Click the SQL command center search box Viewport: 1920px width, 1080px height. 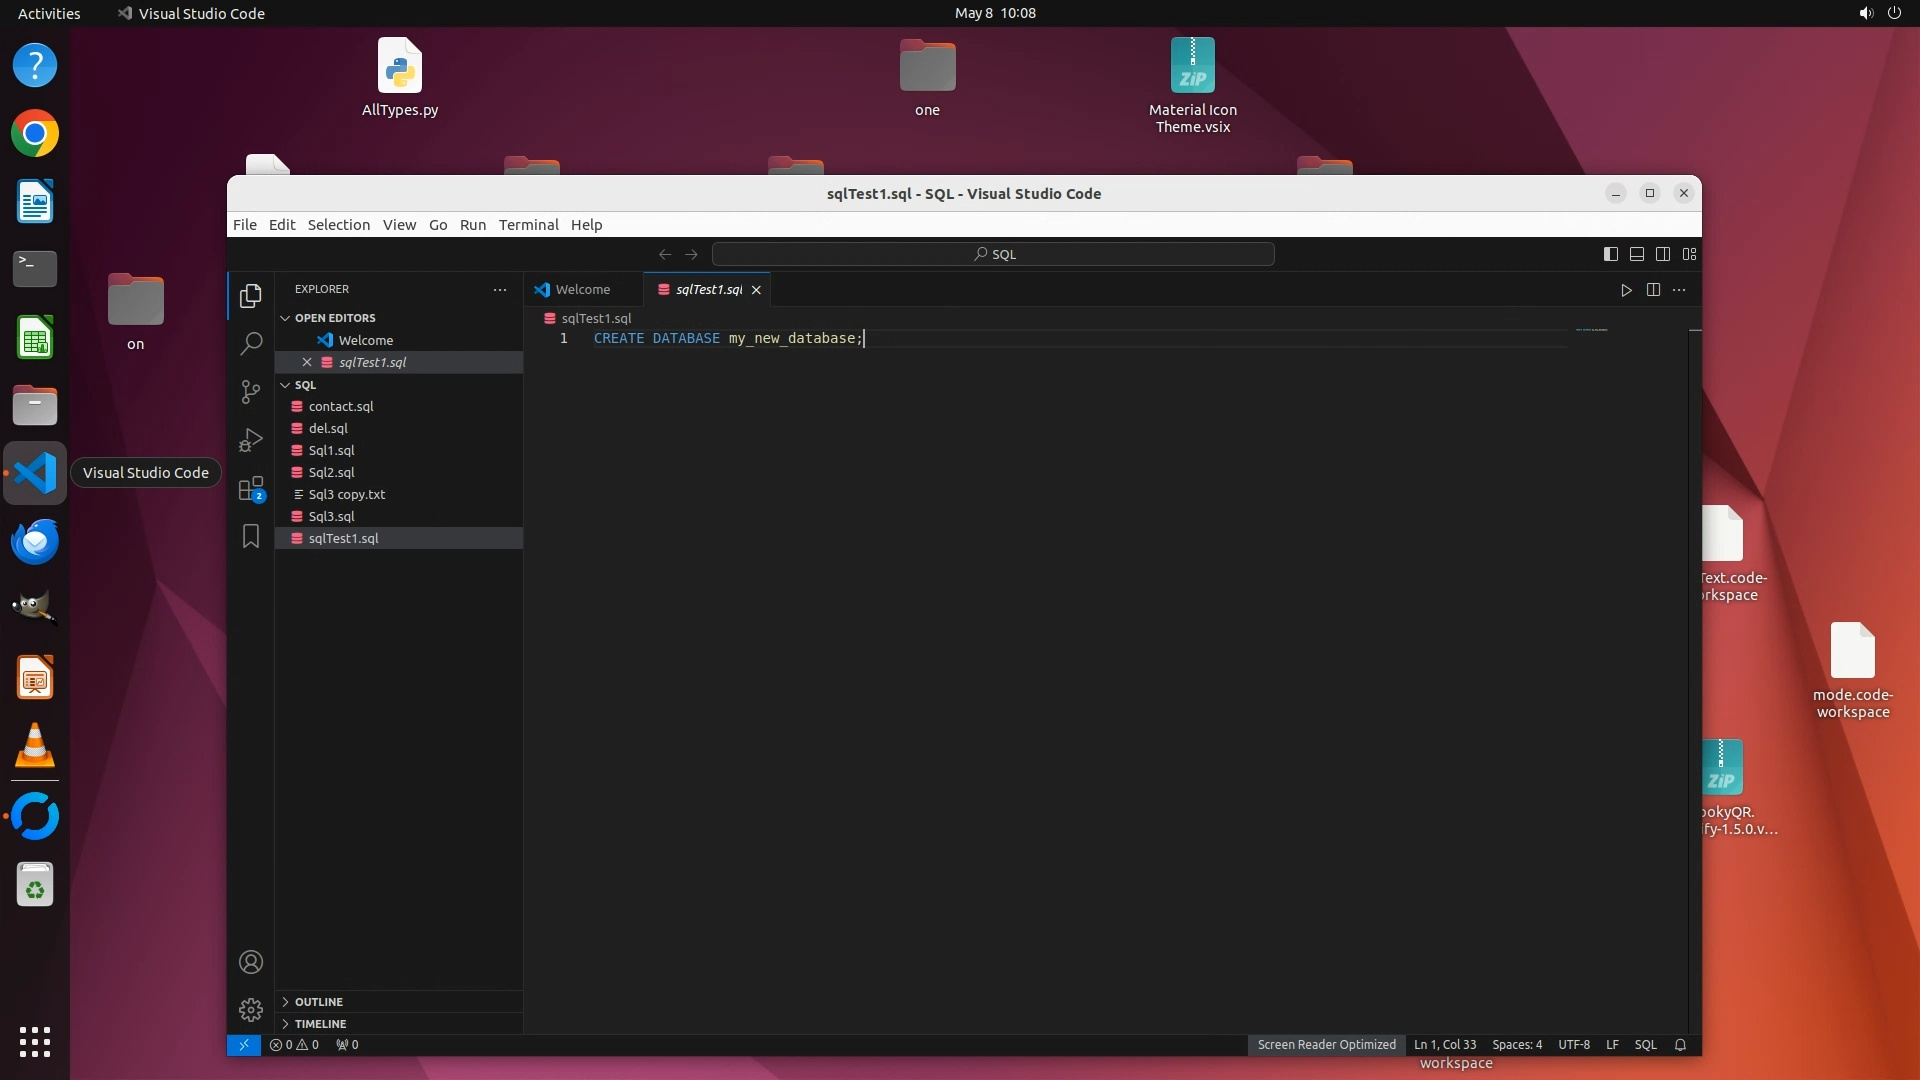coord(993,254)
